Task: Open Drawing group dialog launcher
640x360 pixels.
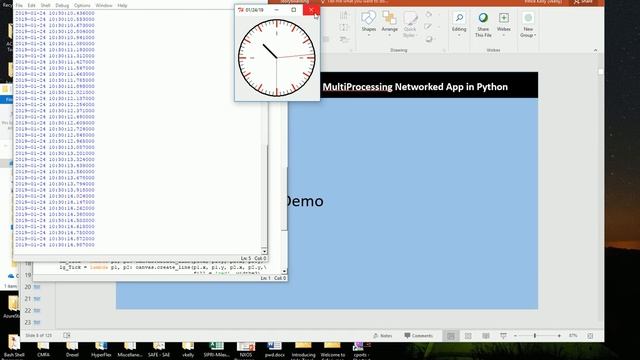Action: (444, 50)
